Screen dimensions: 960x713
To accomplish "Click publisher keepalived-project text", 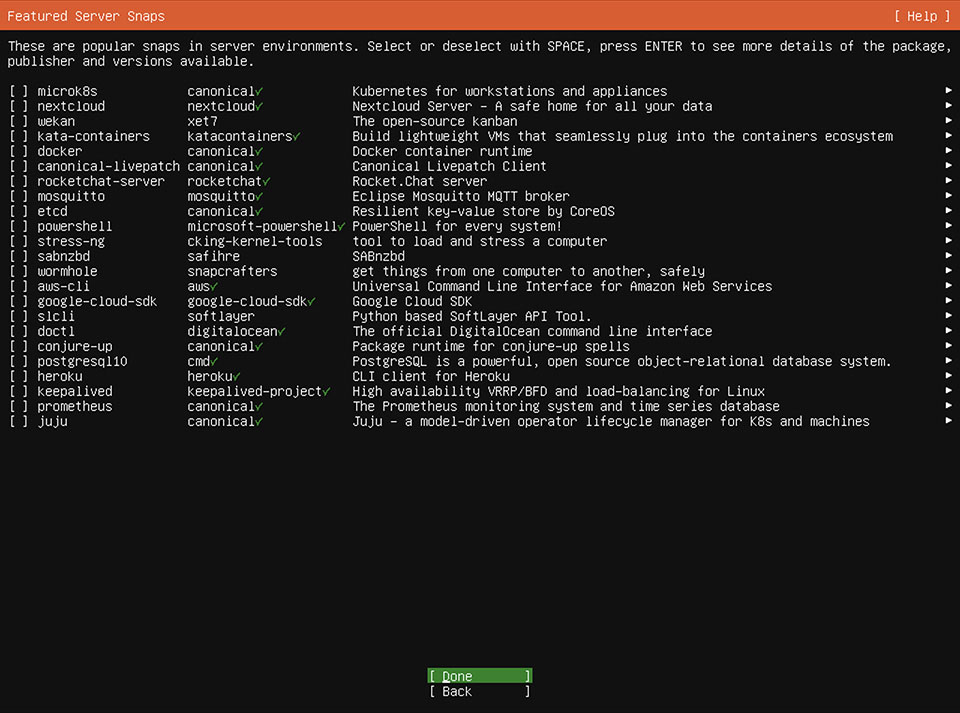I will pos(254,392).
